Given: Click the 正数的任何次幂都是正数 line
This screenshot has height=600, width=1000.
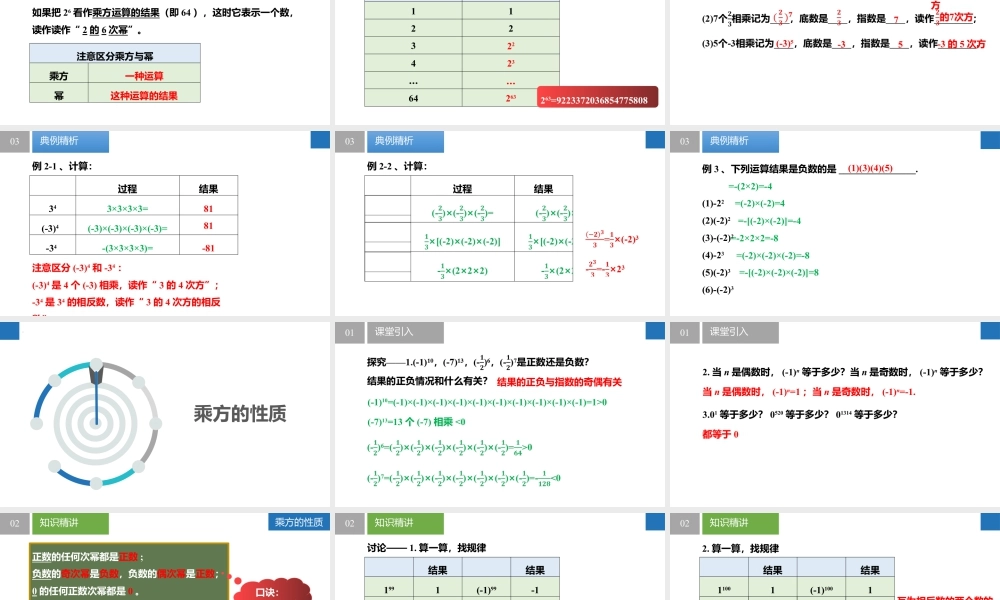Looking at the screenshot, I should [88, 557].
